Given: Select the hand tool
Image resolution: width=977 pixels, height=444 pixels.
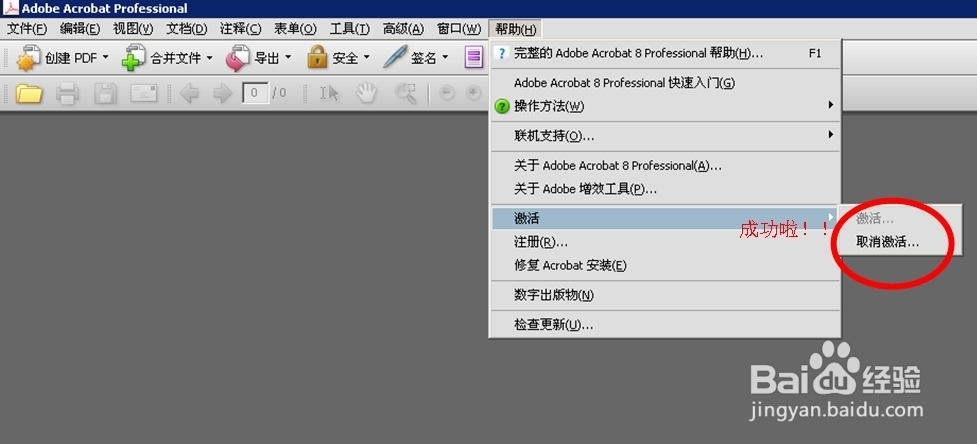Looking at the screenshot, I should click(x=366, y=93).
